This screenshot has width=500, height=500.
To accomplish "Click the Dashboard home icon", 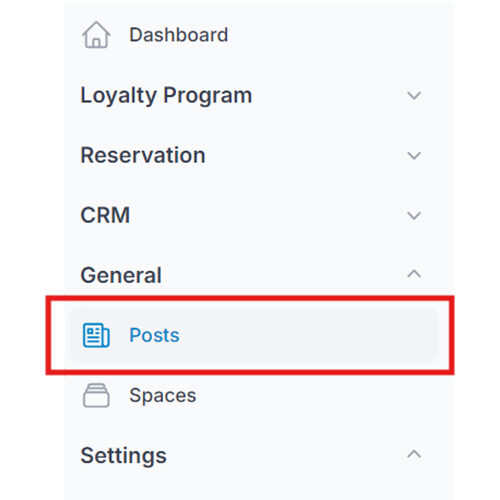I will 96,35.
